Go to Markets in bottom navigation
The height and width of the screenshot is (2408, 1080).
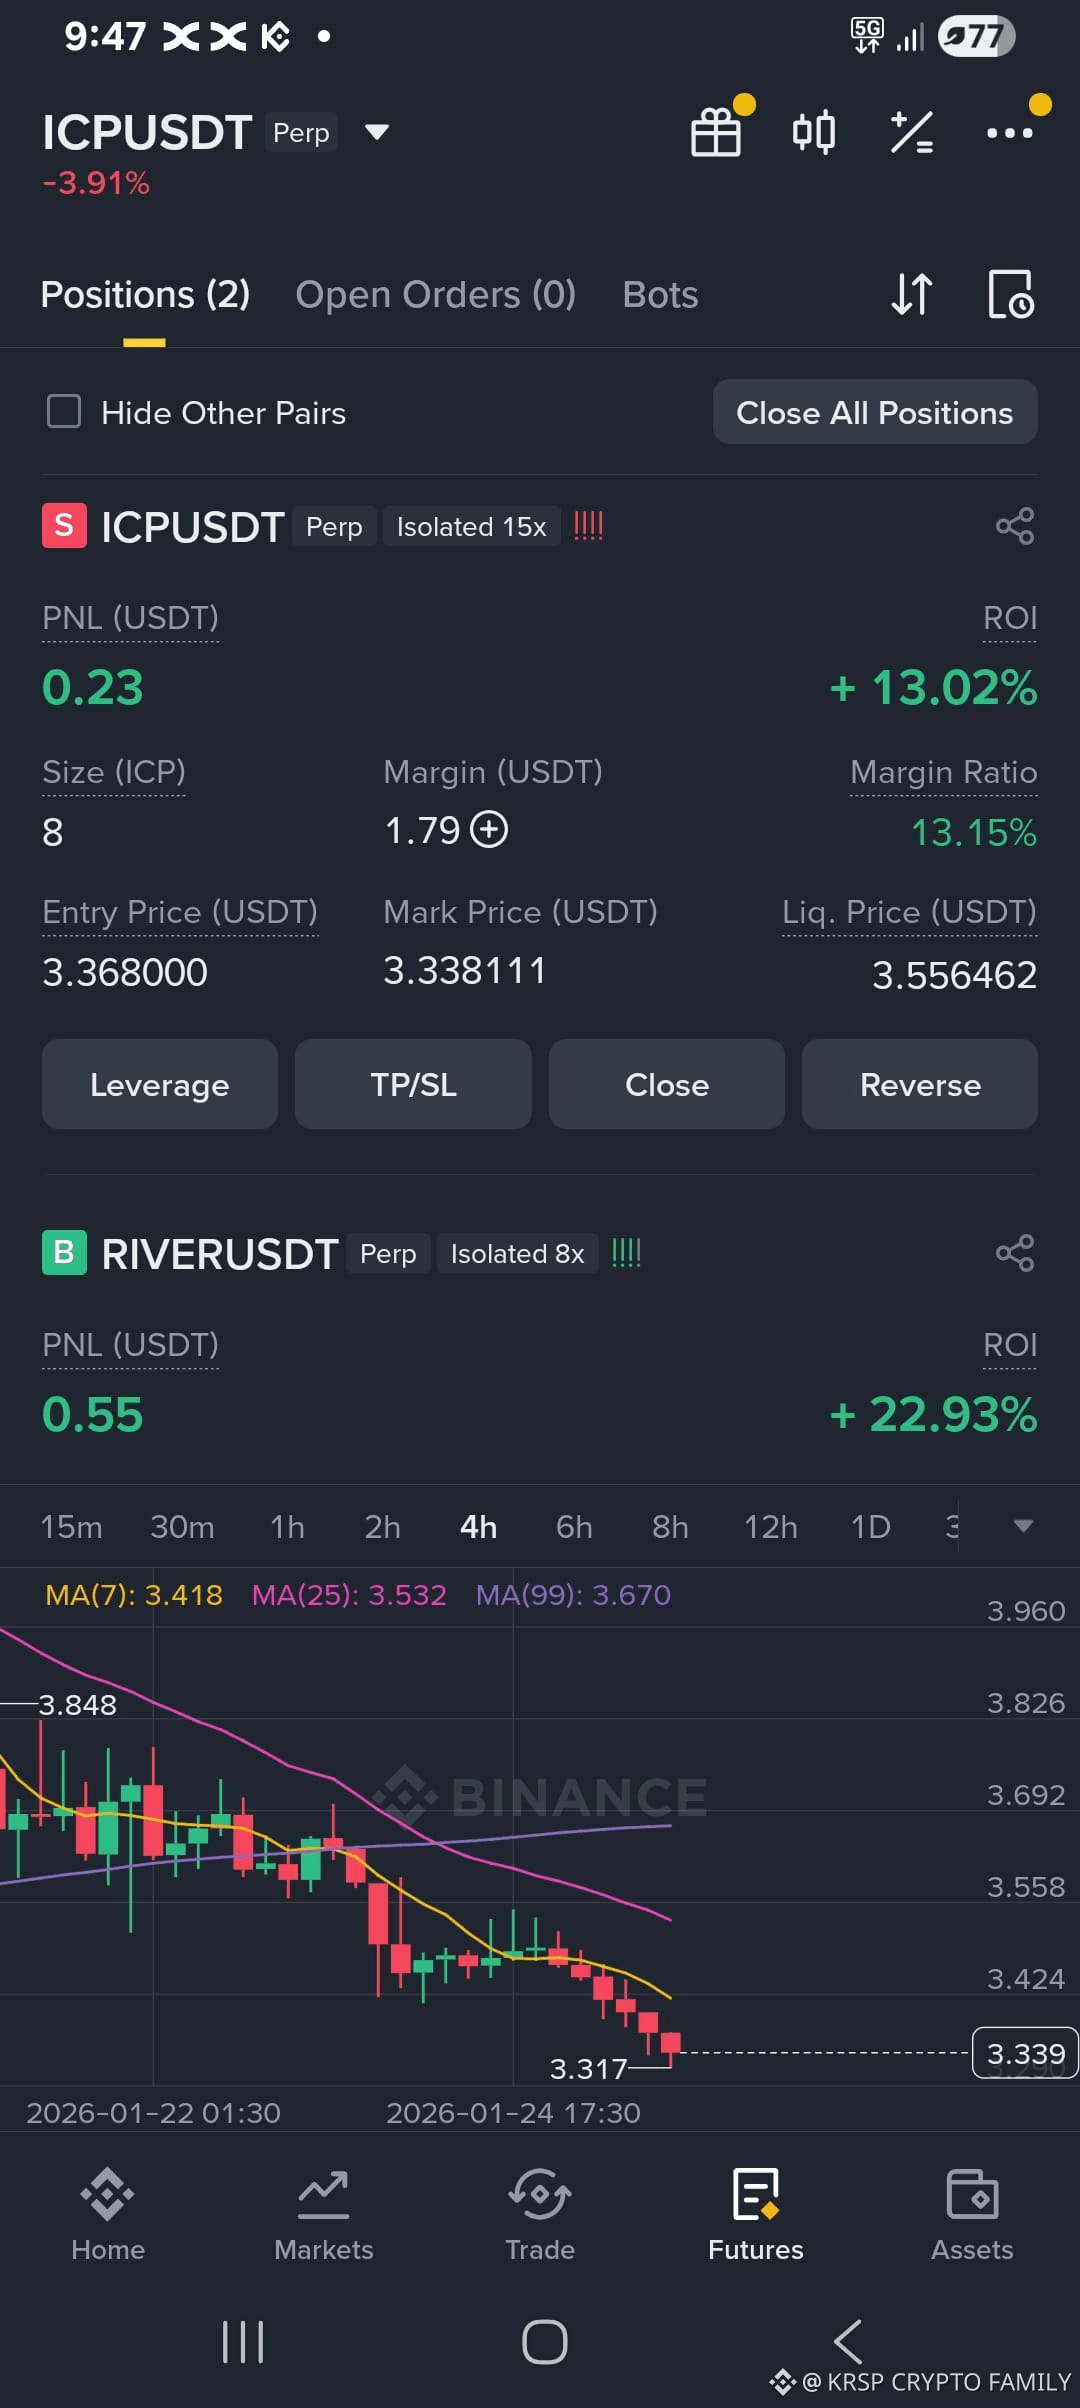point(324,2216)
